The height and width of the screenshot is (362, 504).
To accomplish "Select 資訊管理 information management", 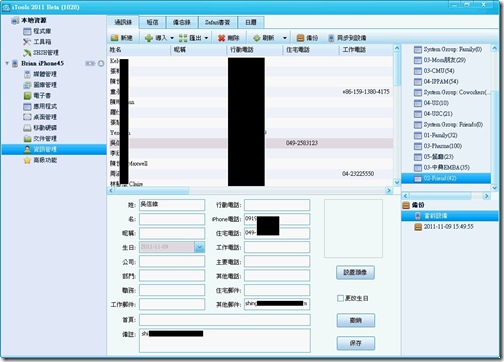I will (x=54, y=149).
